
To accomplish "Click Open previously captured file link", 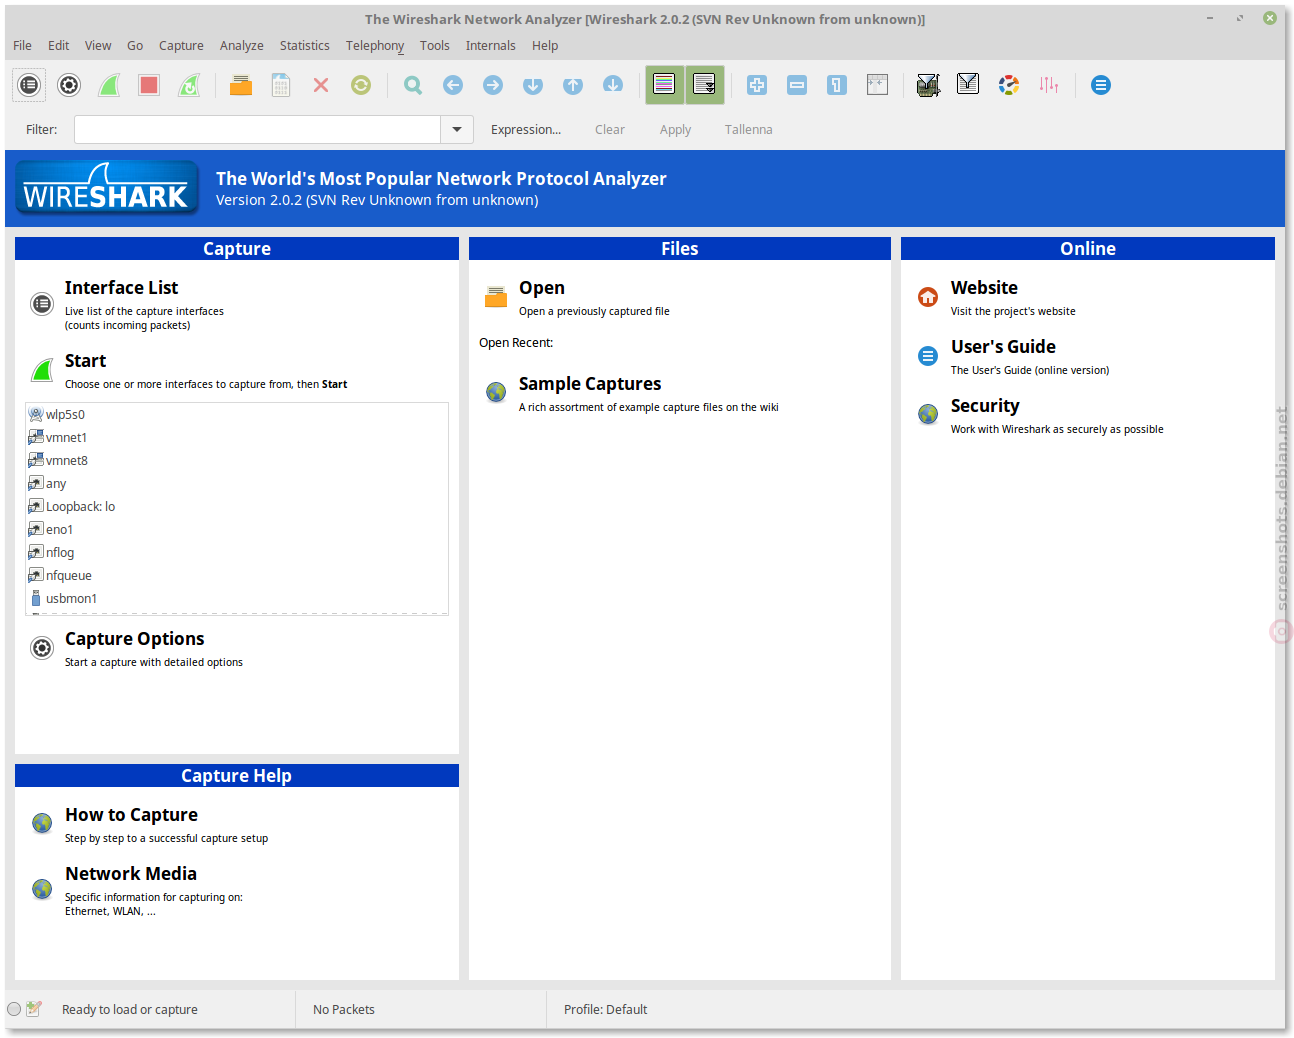I will 542,288.
